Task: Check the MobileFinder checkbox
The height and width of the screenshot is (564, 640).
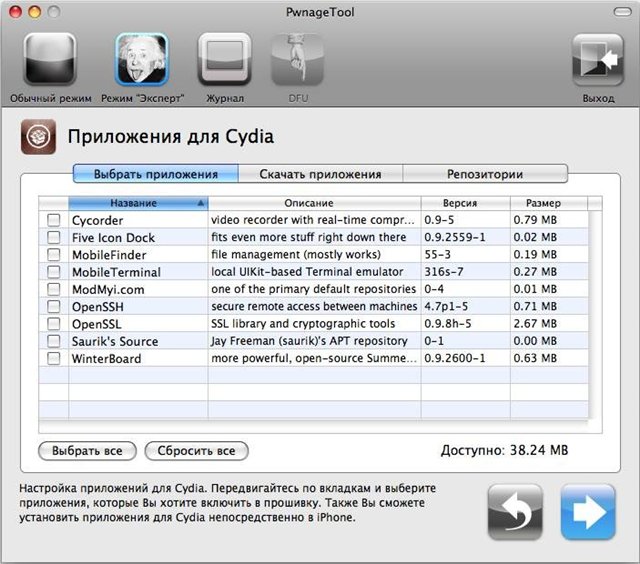Action: 53,255
